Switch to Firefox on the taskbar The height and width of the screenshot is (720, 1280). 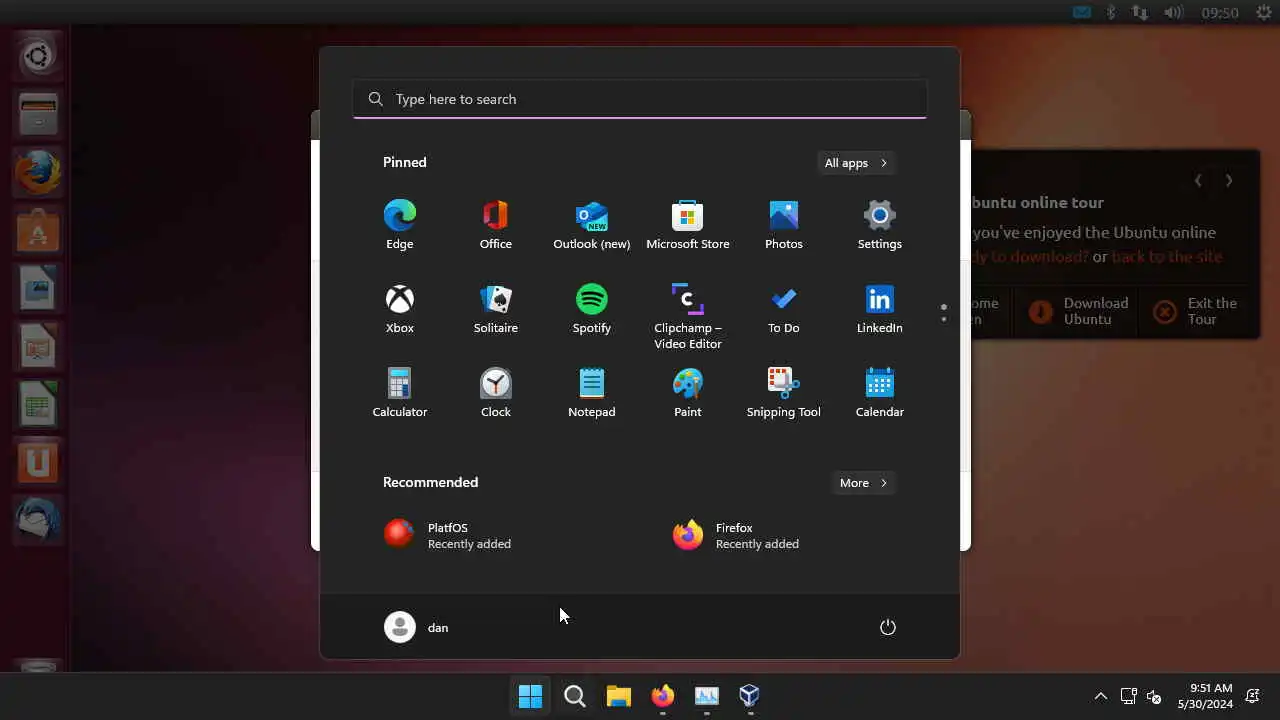pos(662,696)
